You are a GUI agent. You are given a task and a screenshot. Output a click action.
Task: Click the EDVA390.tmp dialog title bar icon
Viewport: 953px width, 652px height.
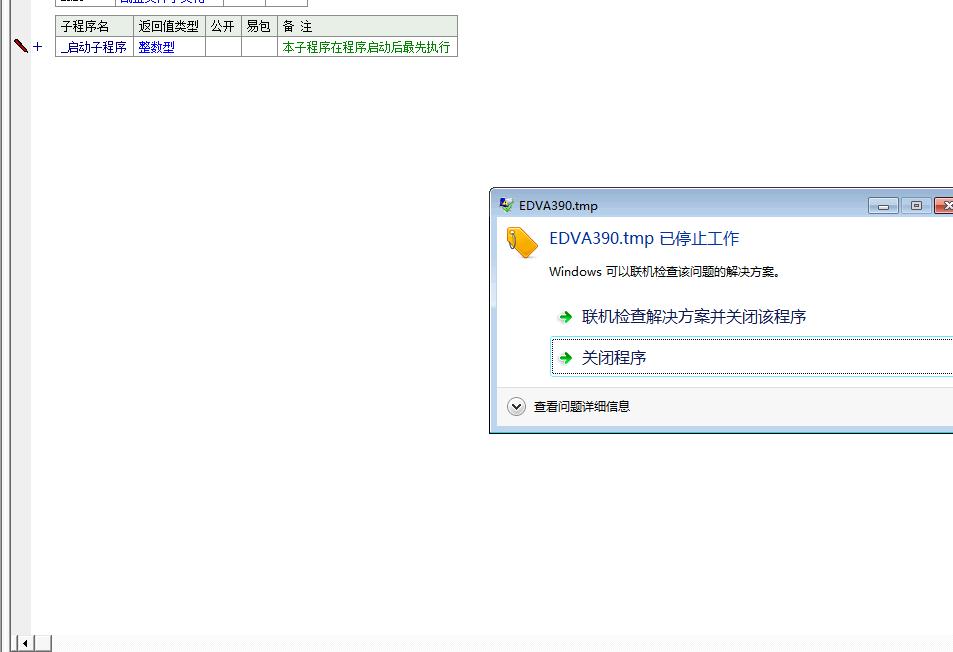coord(506,205)
